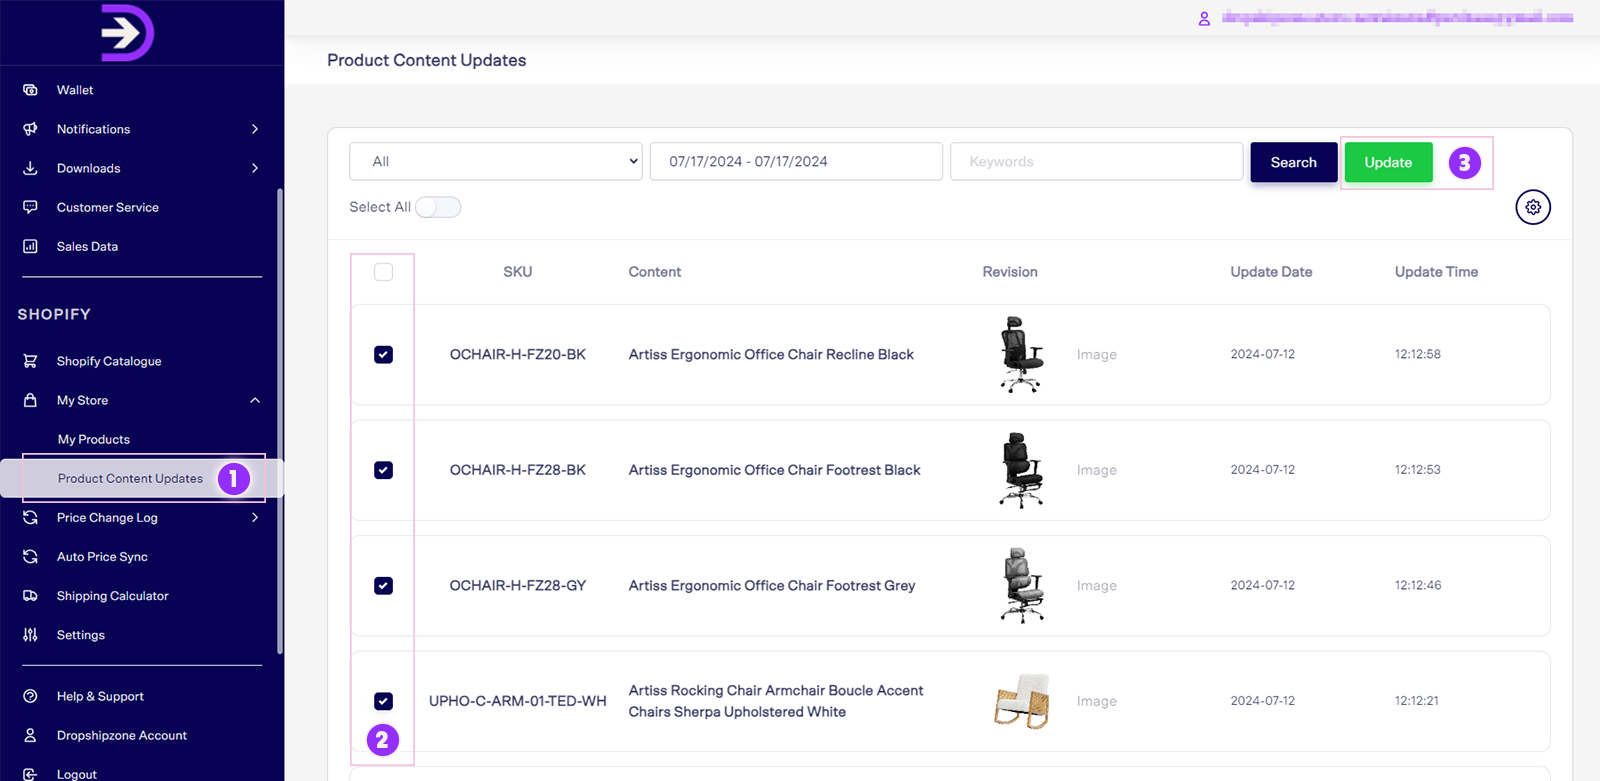1600x781 pixels.
Task: Click the Auto Price Sync icon
Action: tap(30, 556)
